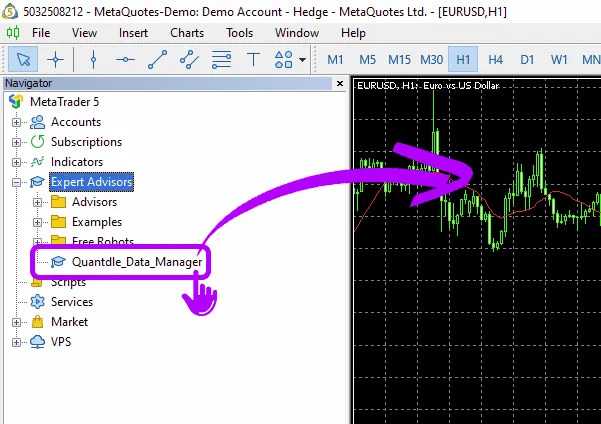Image resolution: width=601 pixels, height=424 pixels.
Task: Select Accounts in the Navigator
Action: click(76, 122)
